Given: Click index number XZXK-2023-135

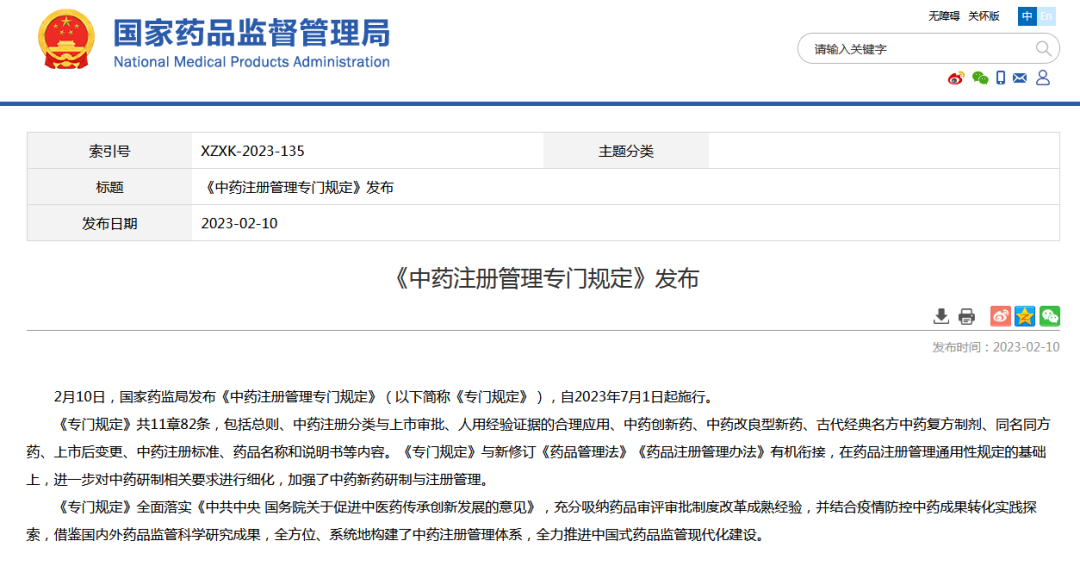Looking at the screenshot, I should tap(252, 151).
